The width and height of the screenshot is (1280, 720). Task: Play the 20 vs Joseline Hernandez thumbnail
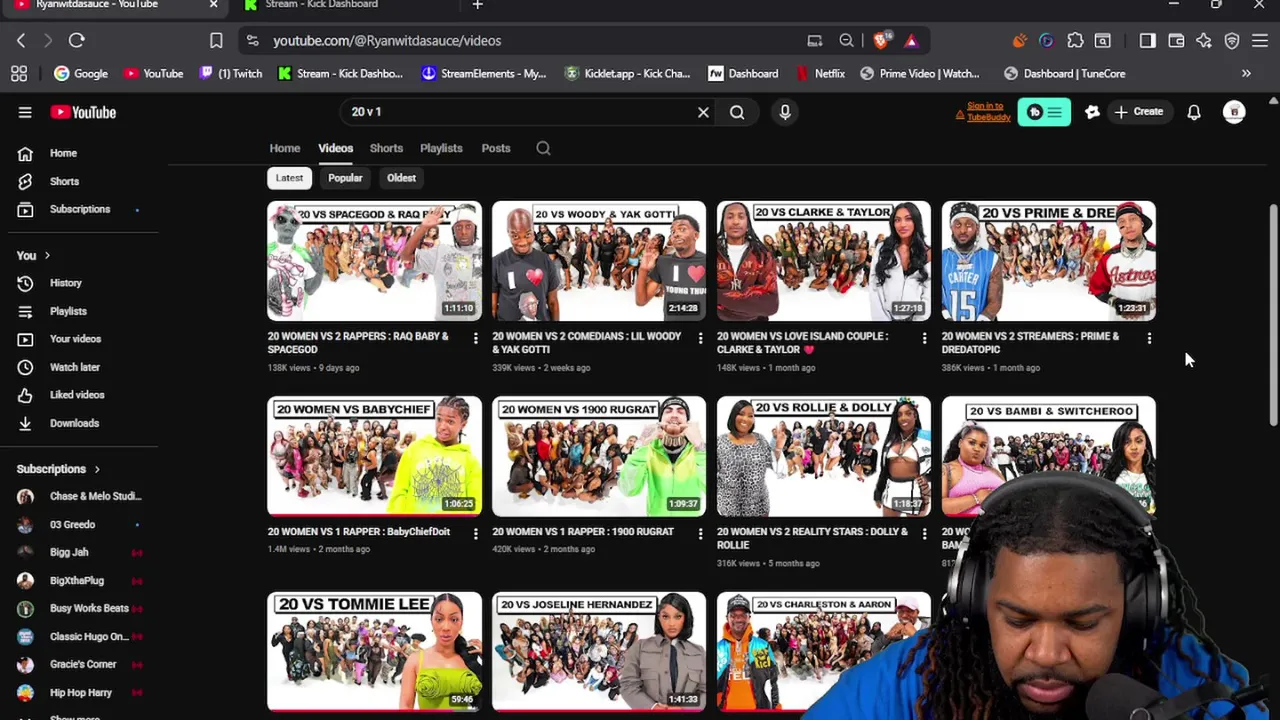coord(599,651)
